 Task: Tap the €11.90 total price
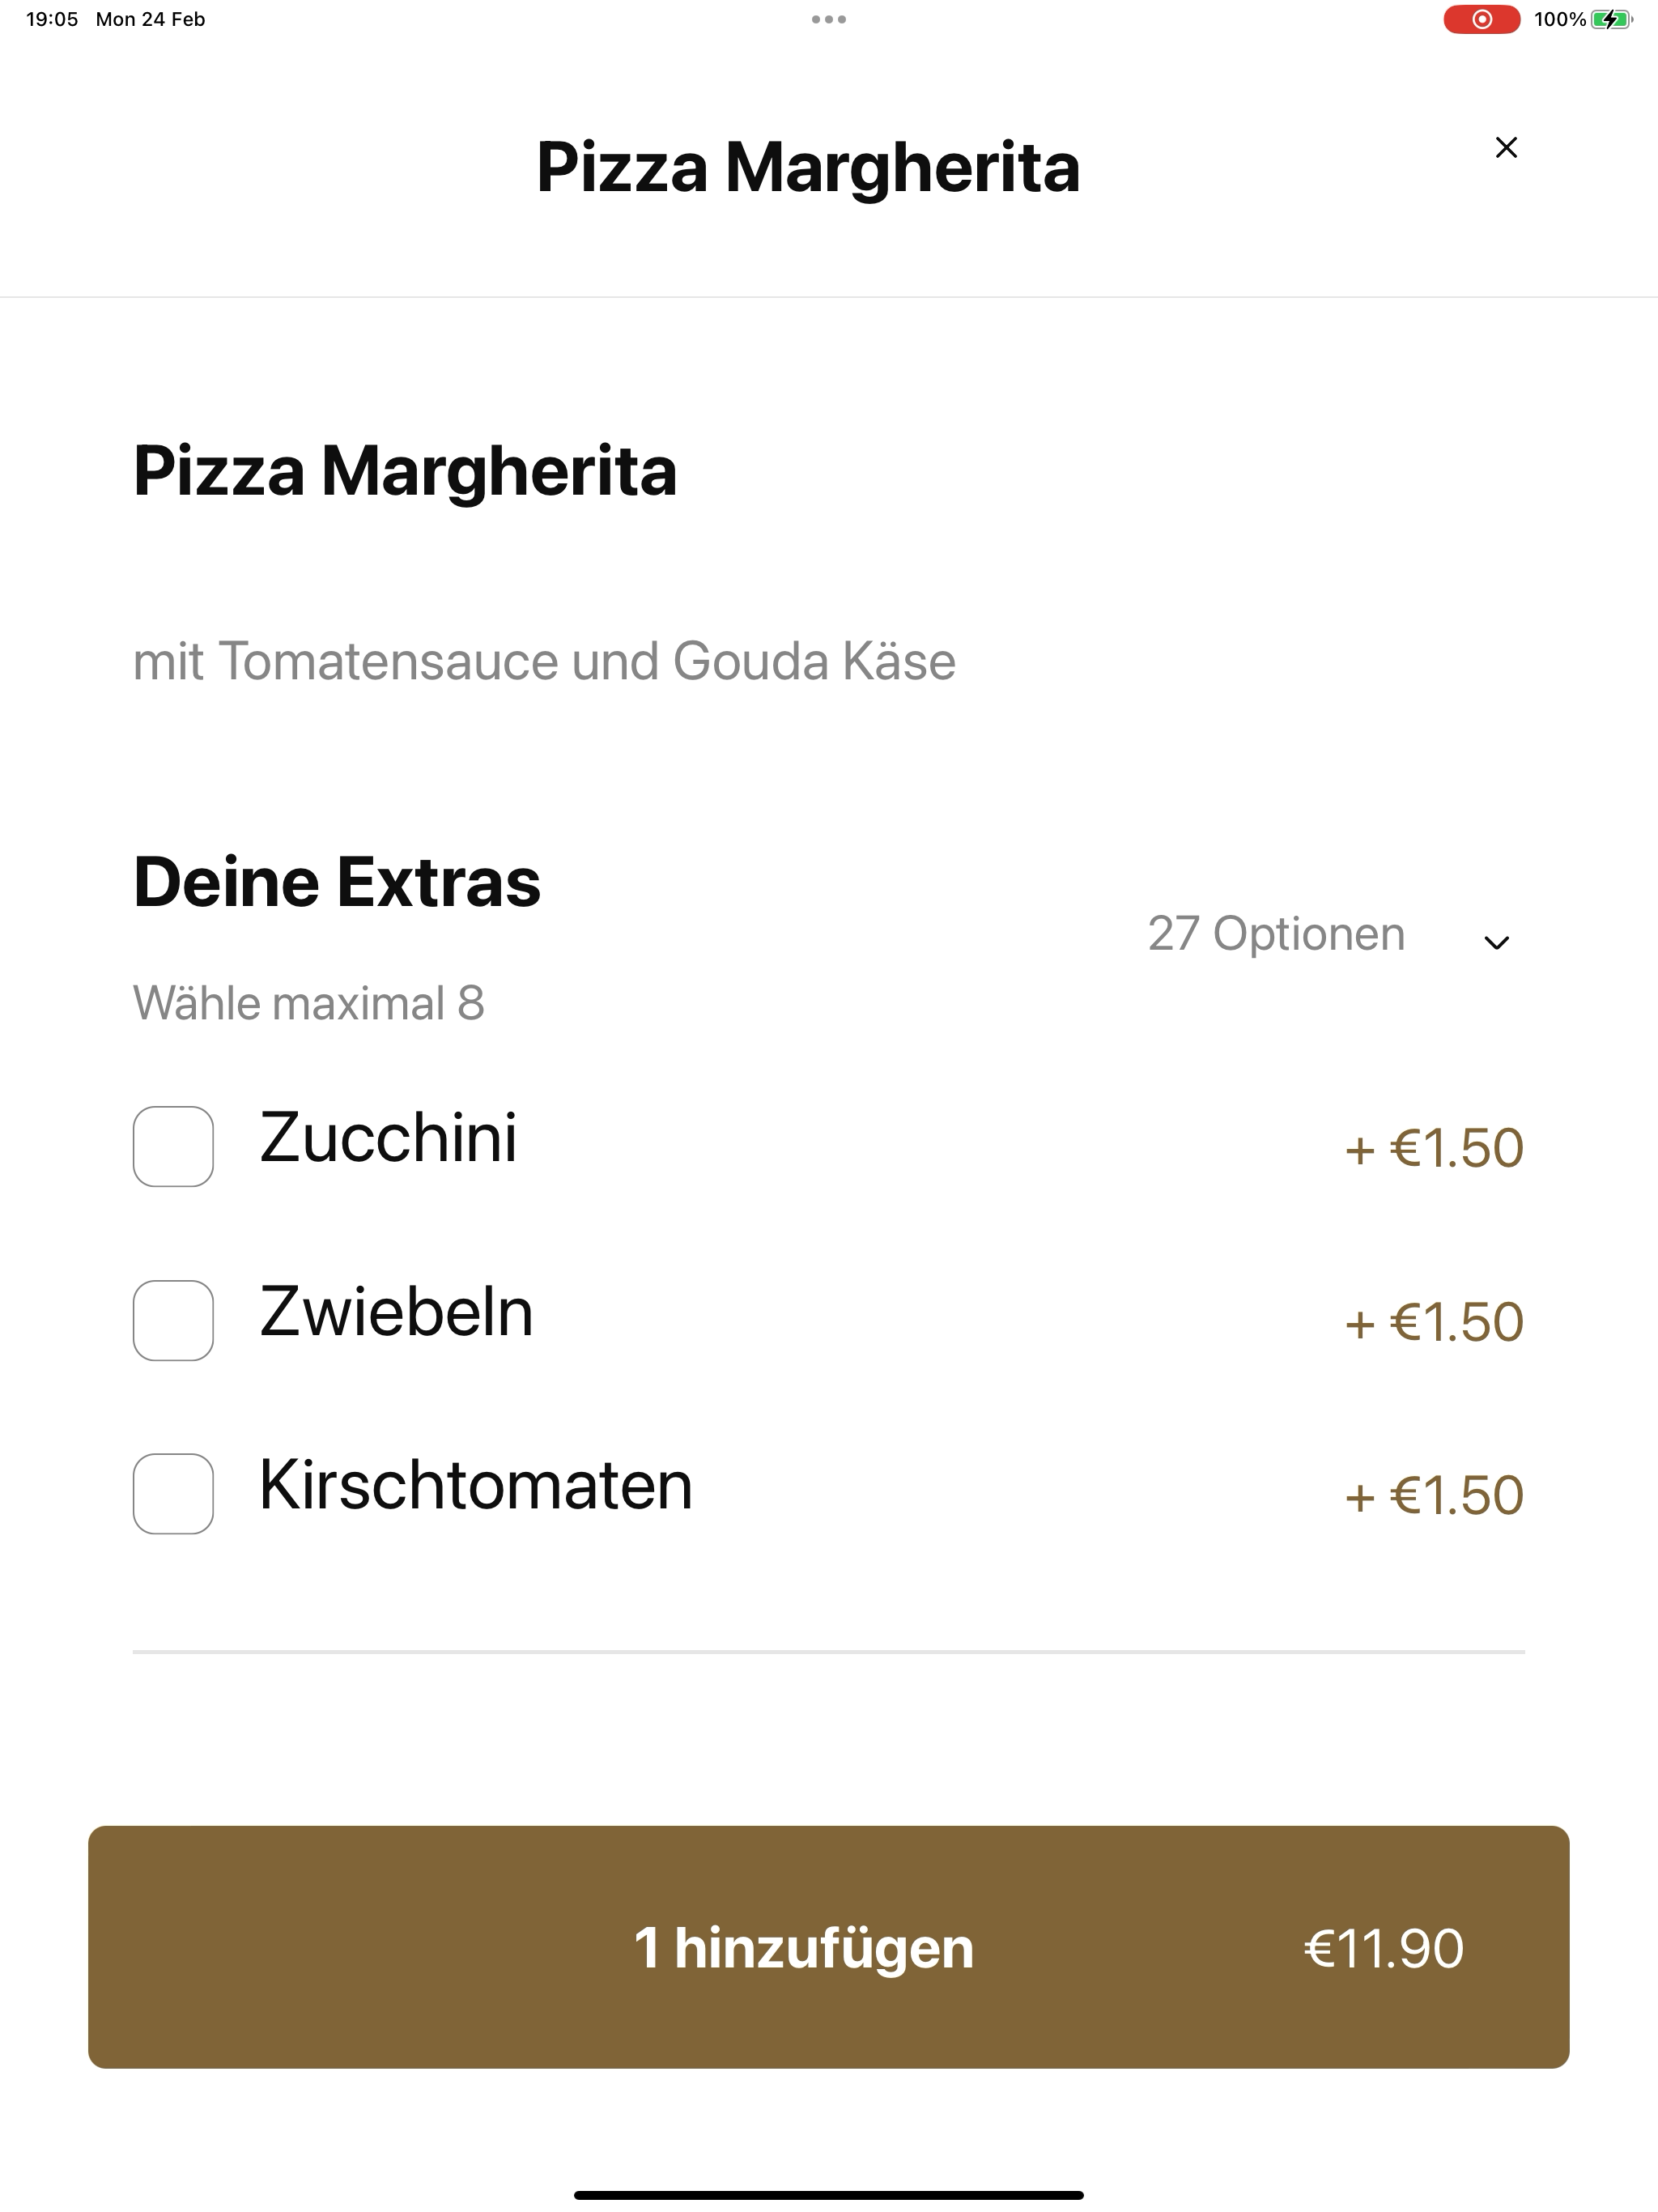(1383, 1948)
